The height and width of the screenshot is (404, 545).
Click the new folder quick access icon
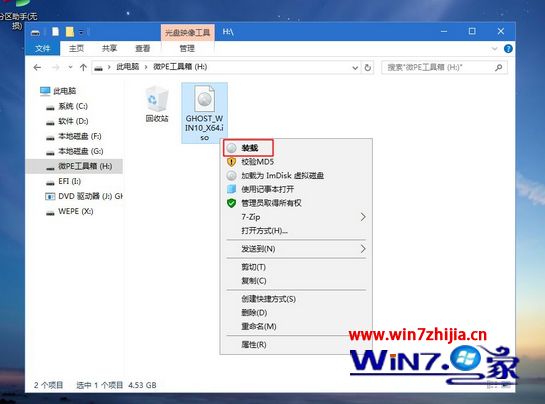pos(70,32)
